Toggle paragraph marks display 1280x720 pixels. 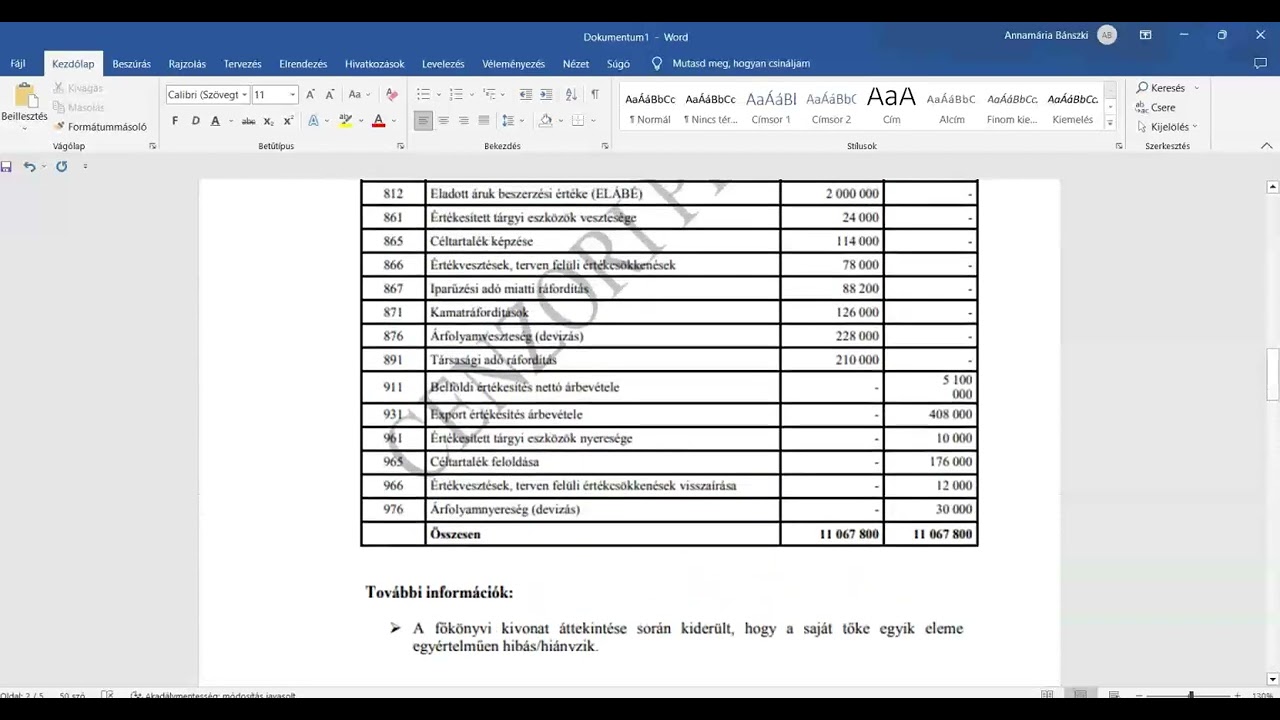595,95
